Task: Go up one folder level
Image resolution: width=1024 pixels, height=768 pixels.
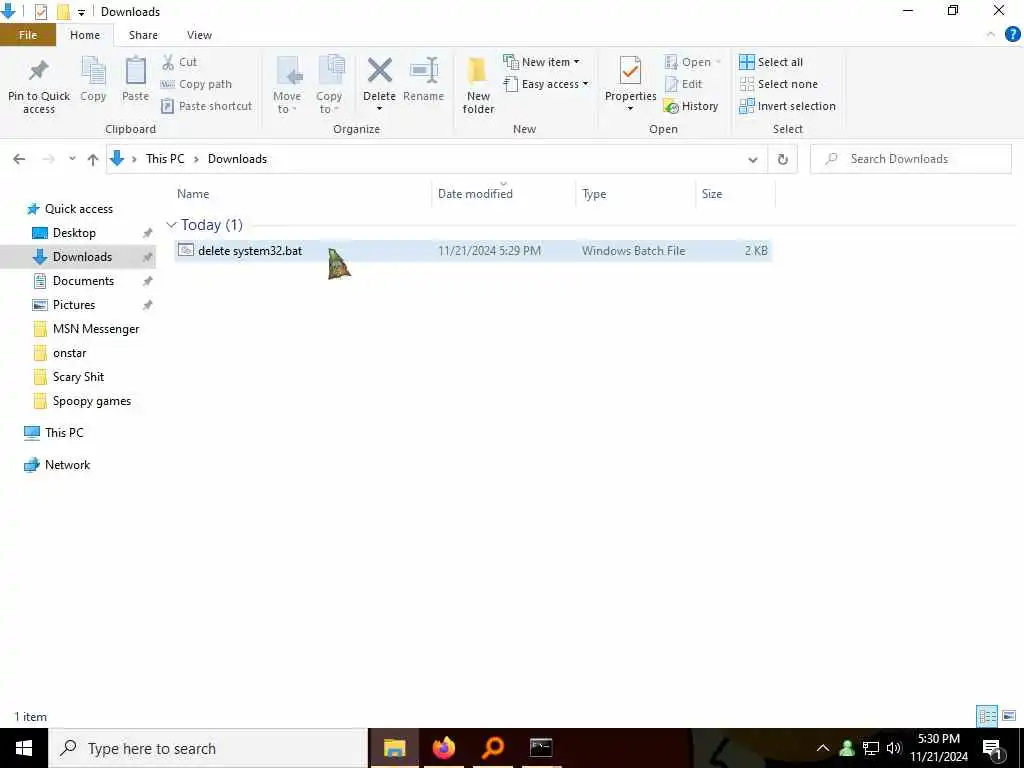Action: coord(93,159)
